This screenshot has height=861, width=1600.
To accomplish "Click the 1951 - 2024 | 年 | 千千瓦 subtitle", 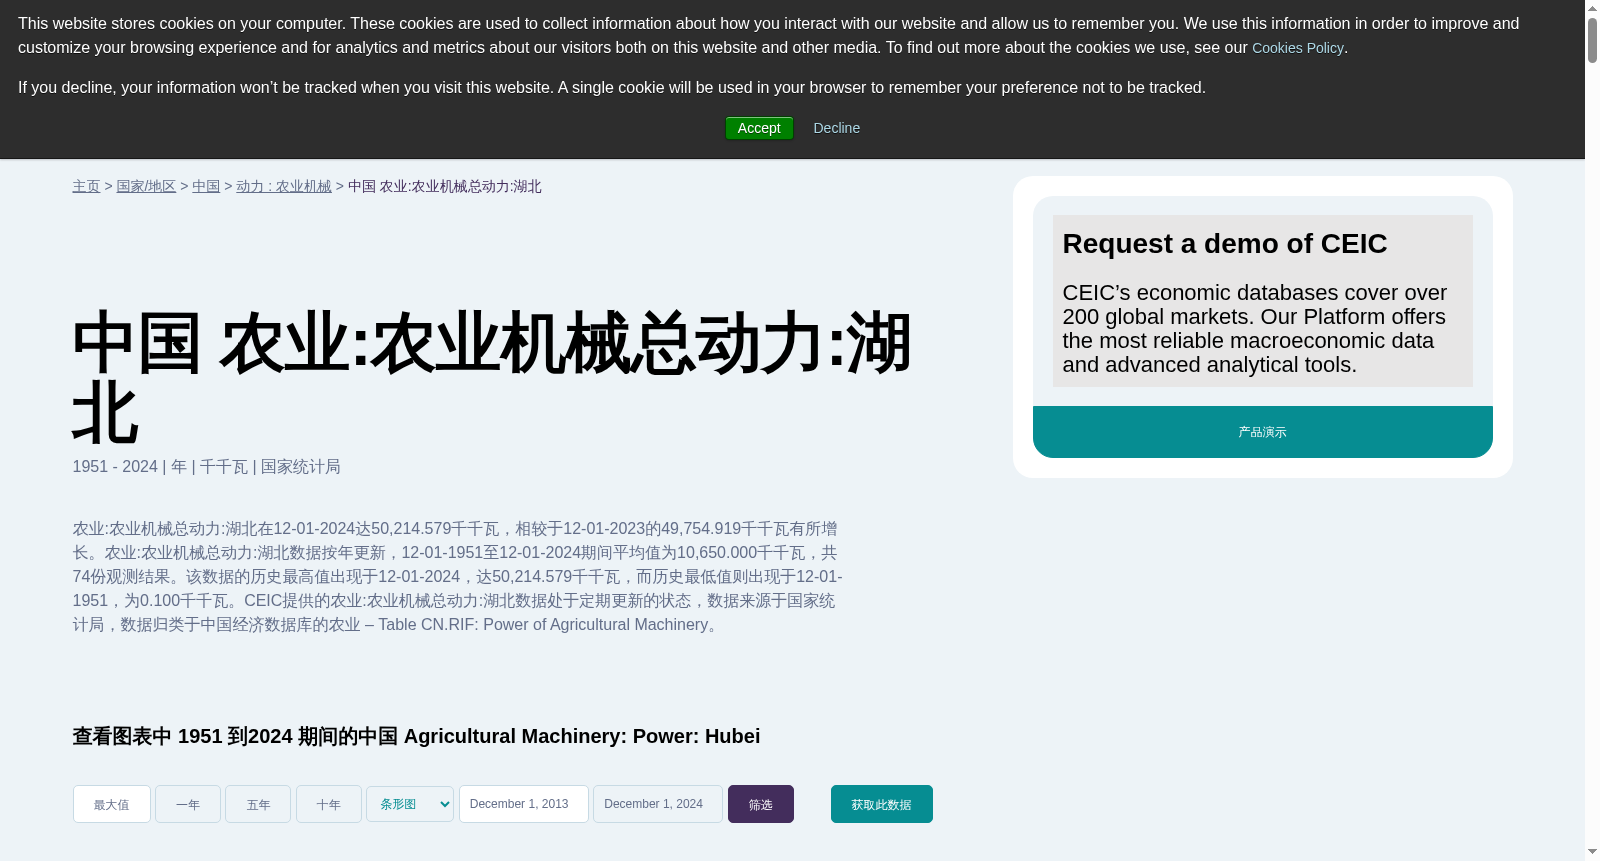I will tap(206, 467).
